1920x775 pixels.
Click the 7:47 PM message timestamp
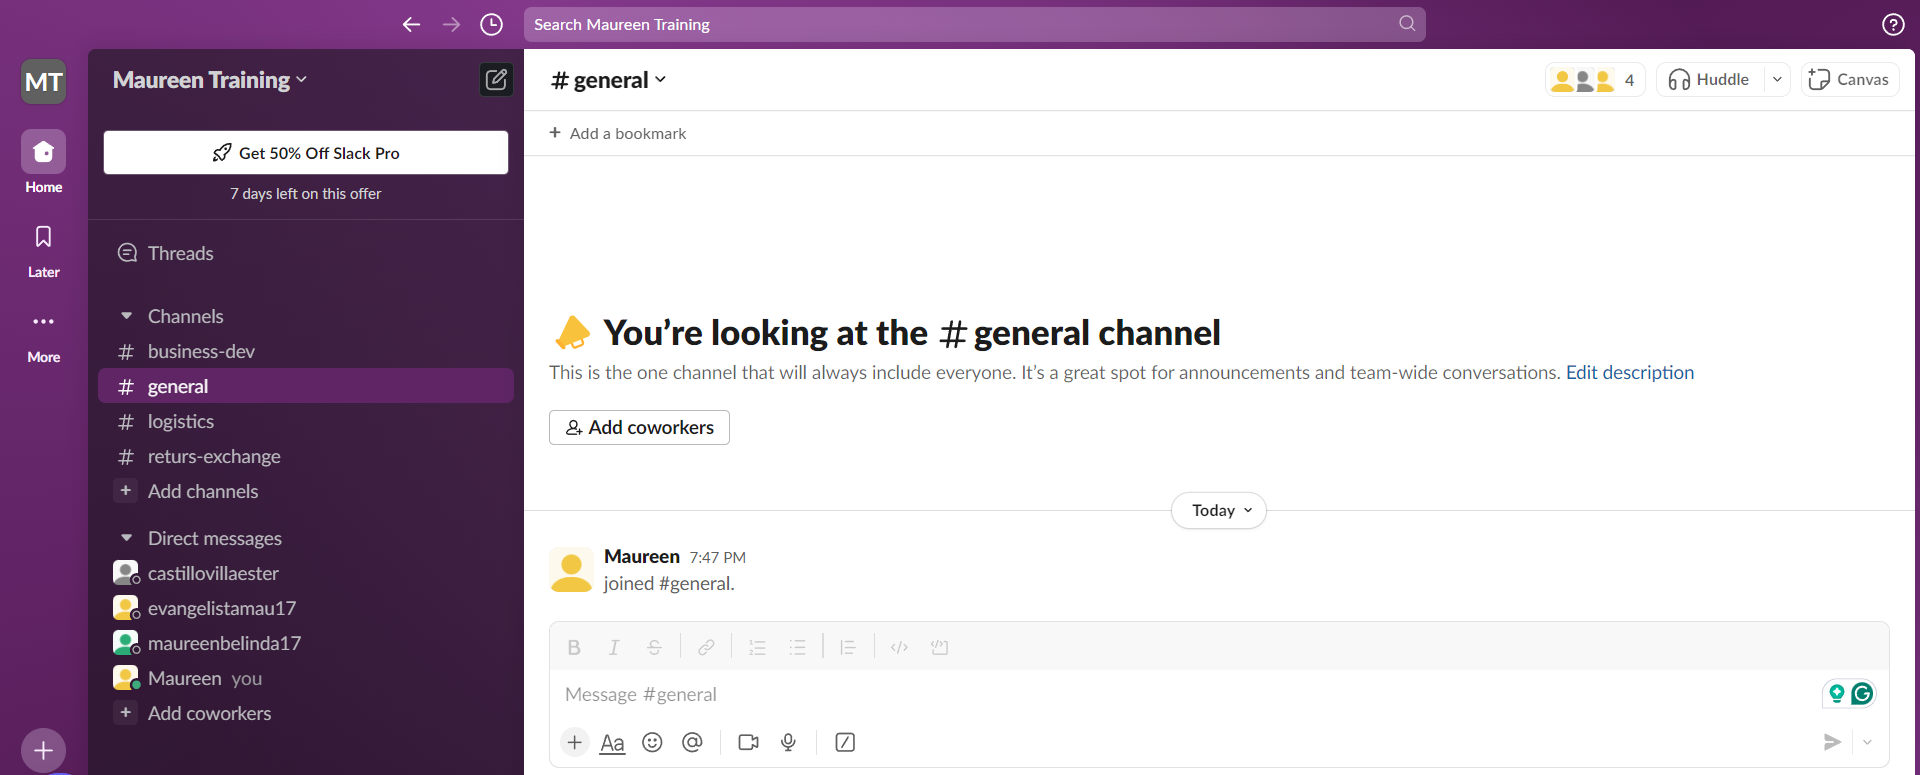click(718, 557)
